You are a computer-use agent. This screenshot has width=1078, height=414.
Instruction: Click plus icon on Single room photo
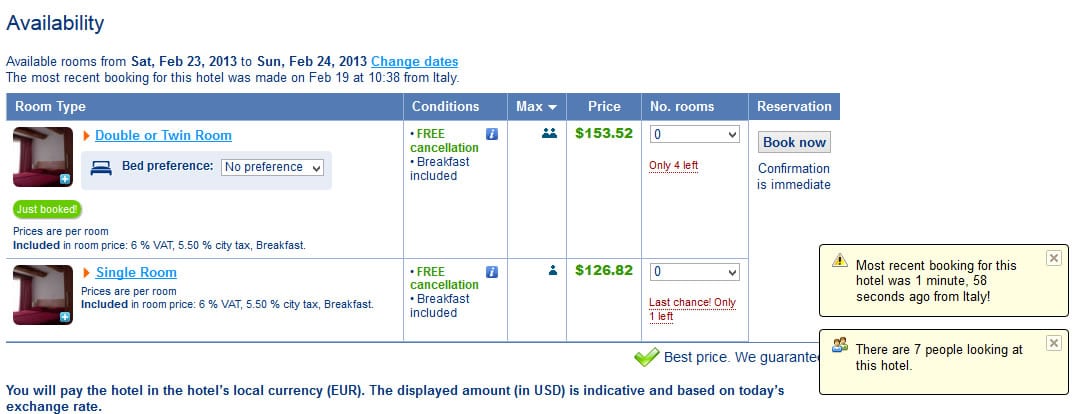[x=65, y=317]
